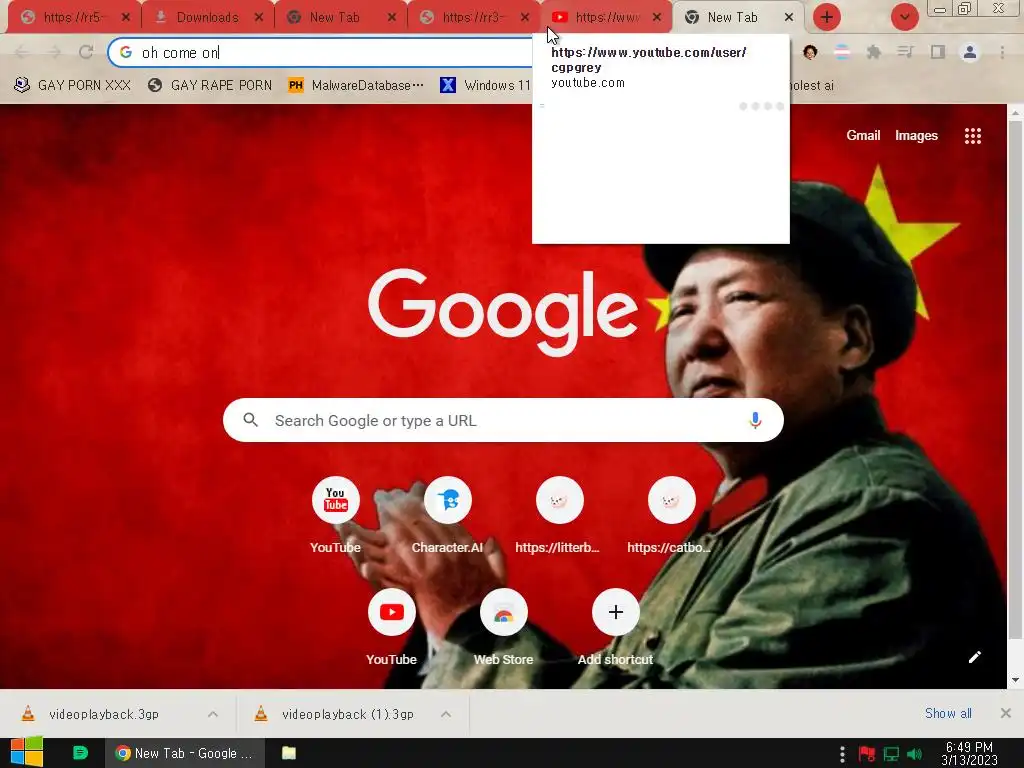Screen dimensions: 1024x768
Task: Click the page vertical scrollbar
Action: pyautogui.click(x=1015, y=379)
